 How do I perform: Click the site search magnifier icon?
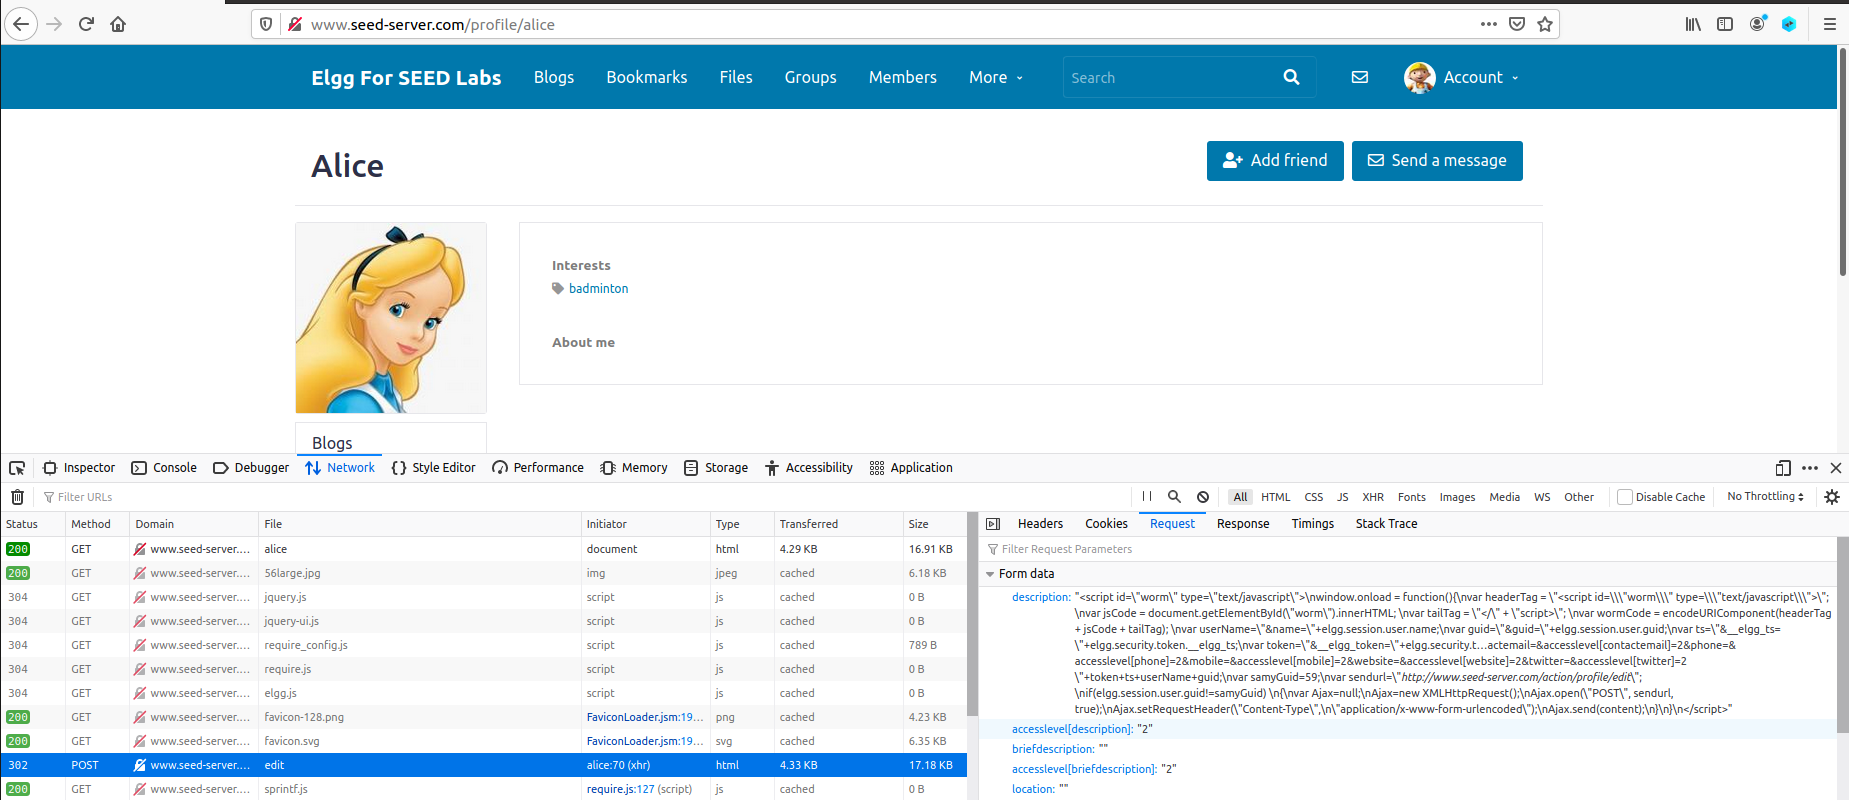(x=1291, y=77)
